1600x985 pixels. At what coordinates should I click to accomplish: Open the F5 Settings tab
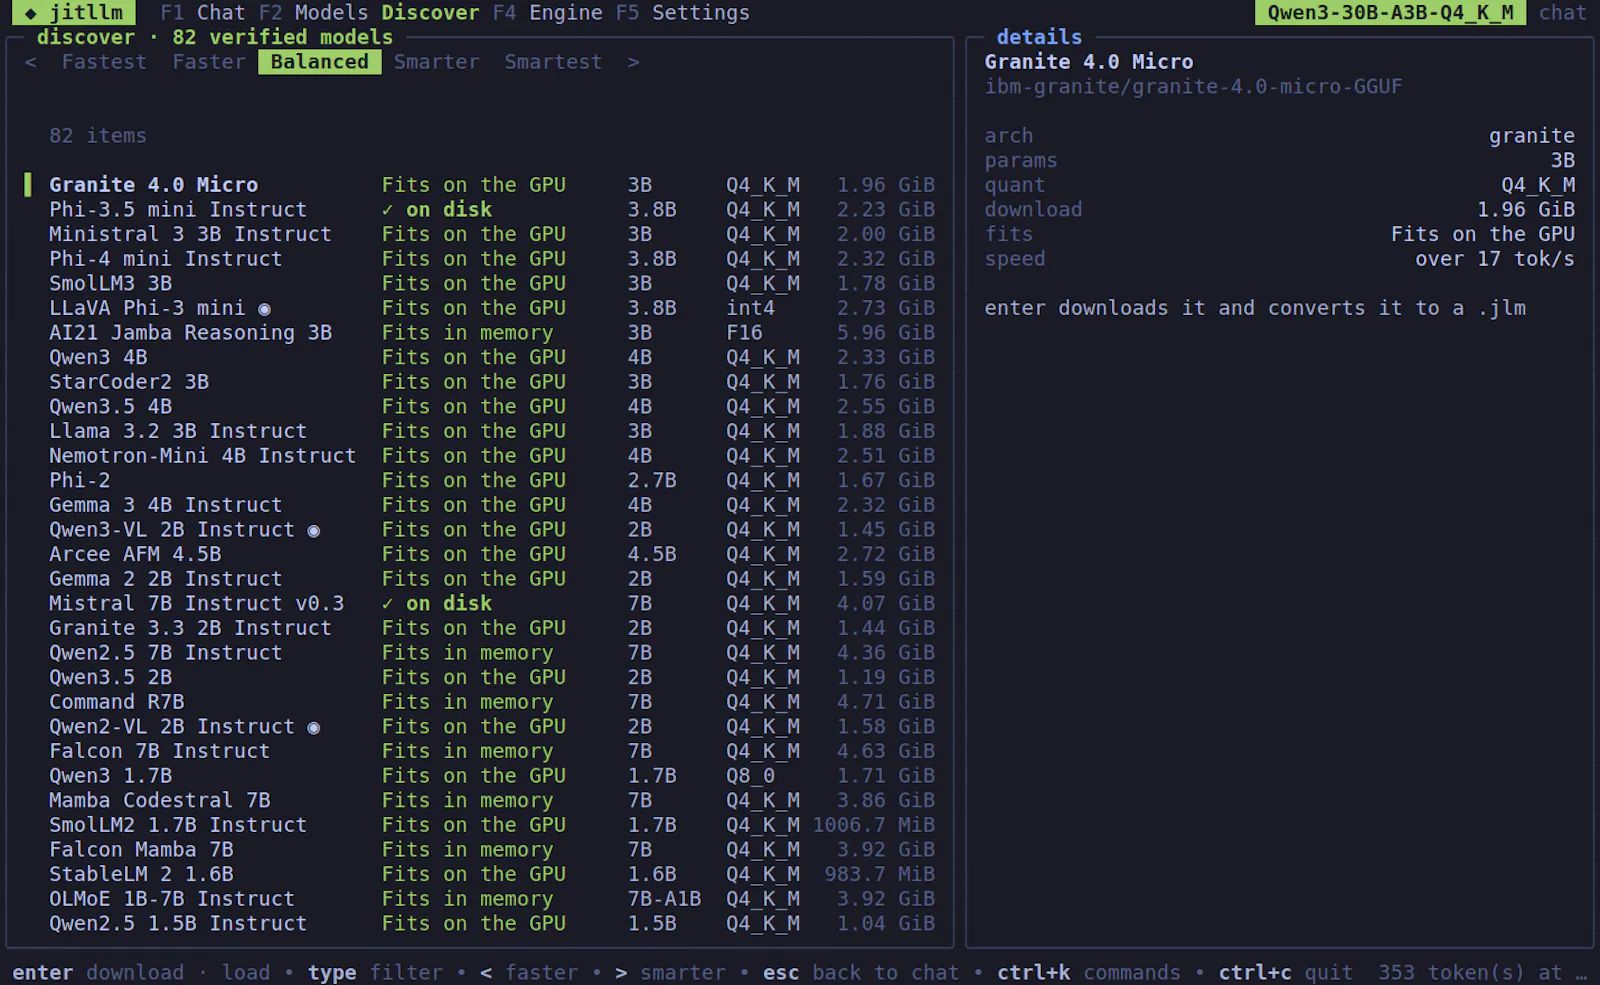pyautogui.click(x=683, y=12)
